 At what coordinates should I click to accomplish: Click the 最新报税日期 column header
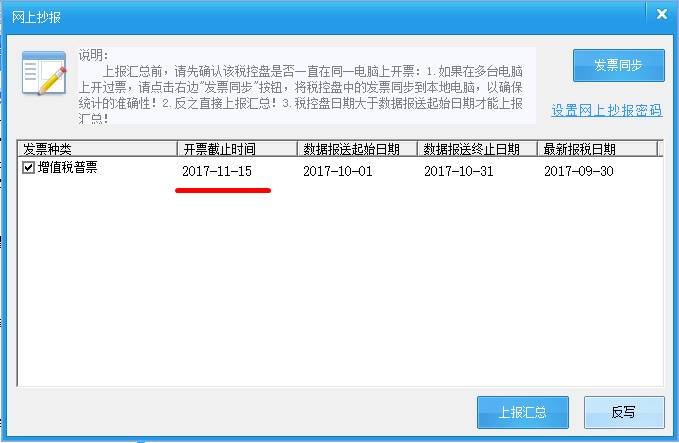(x=597, y=149)
